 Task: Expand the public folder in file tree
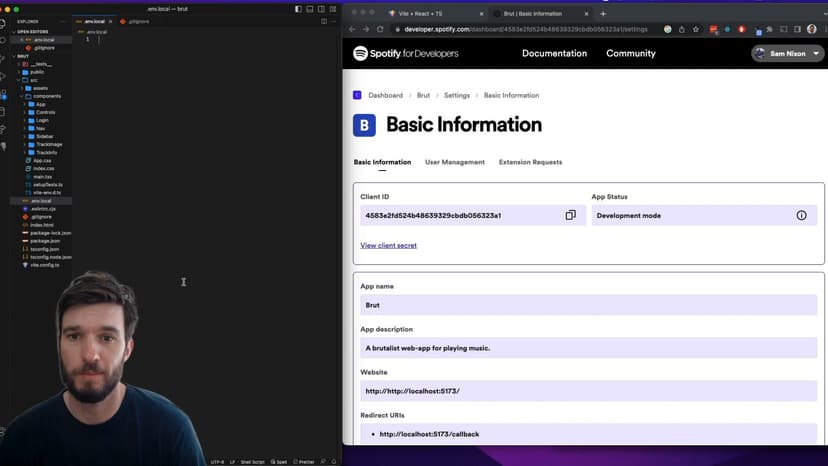pos(37,72)
